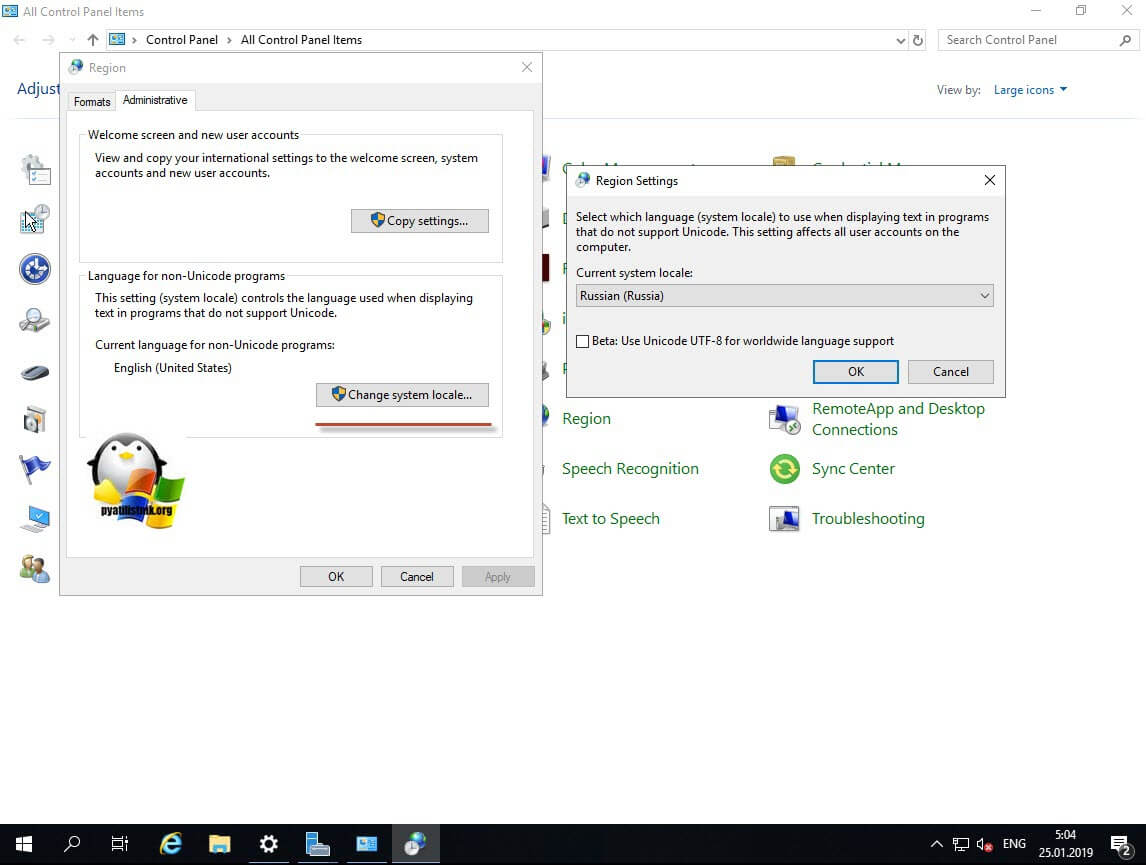Image resolution: width=1146 pixels, height=865 pixels.
Task: Click the refresh button in address bar
Action: 918,40
